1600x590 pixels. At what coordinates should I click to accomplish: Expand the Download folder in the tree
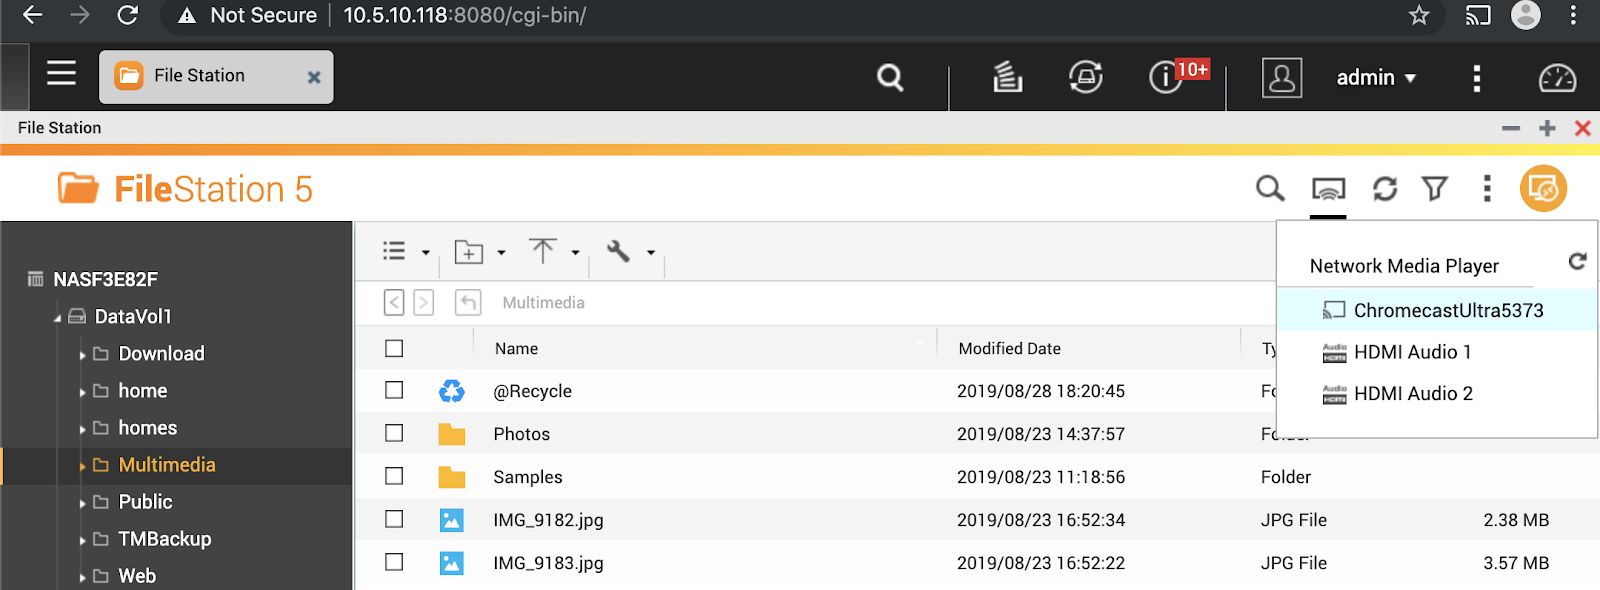click(x=82, y=354)
